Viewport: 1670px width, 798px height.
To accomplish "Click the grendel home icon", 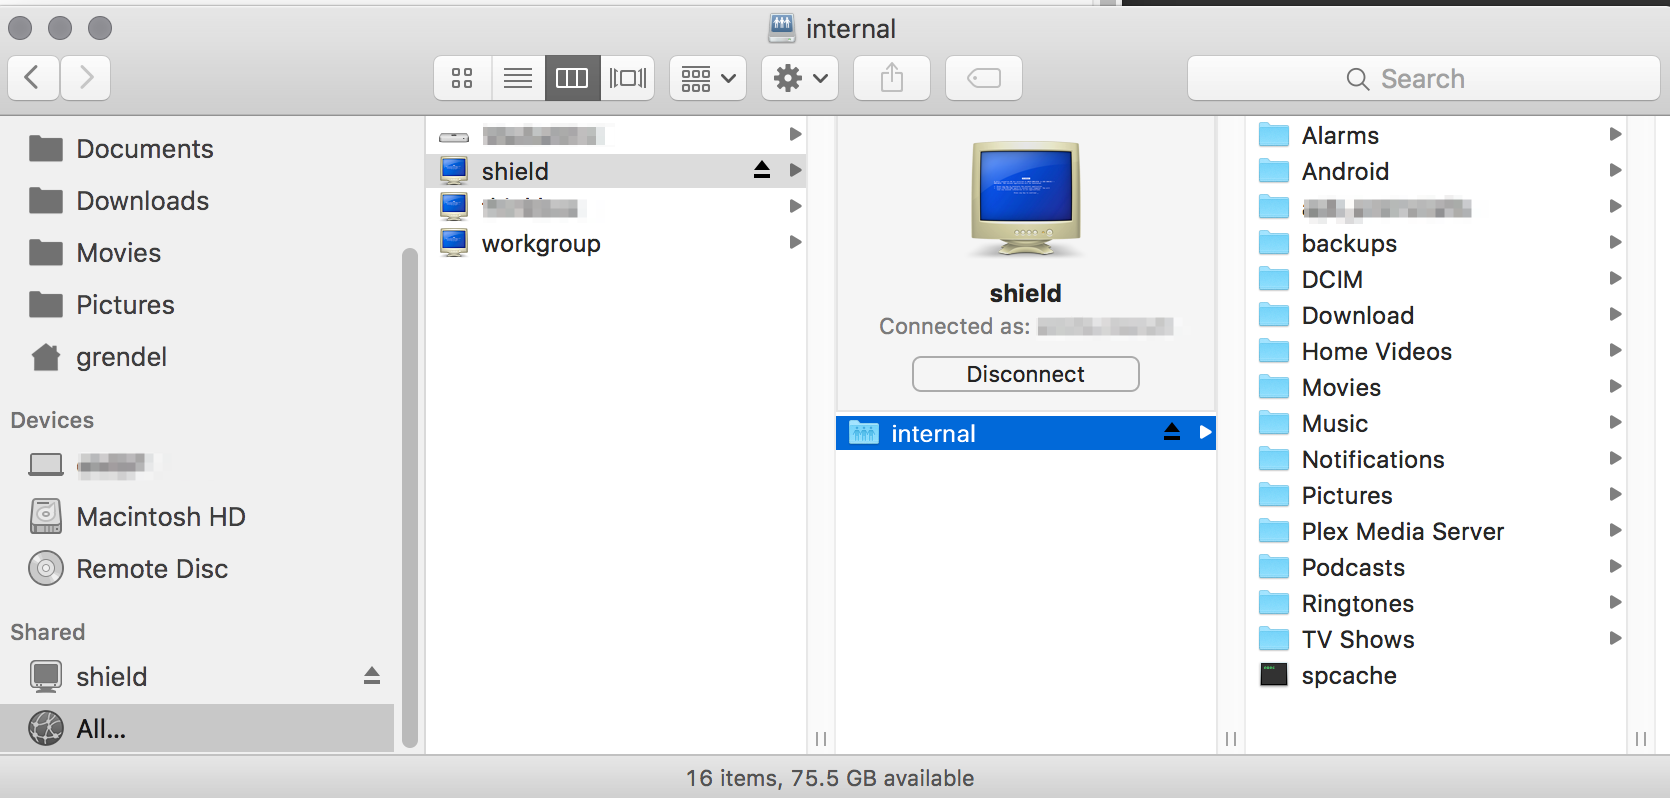I will pos(46,357).
